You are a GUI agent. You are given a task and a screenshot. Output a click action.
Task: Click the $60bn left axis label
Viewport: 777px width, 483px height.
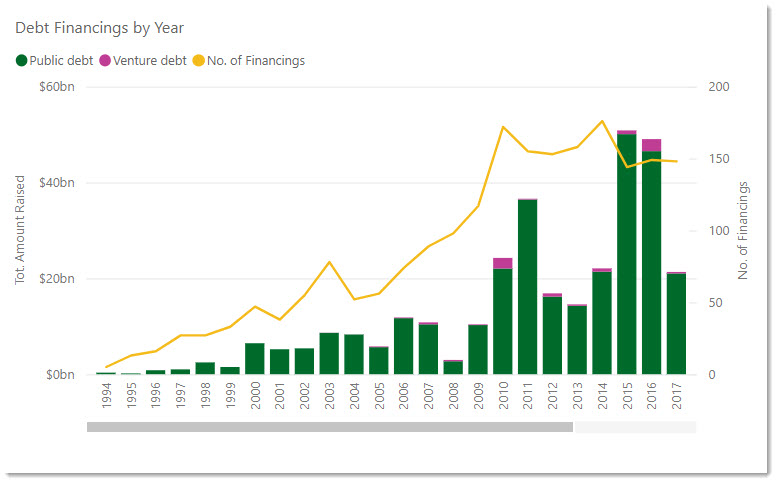tap(57, 87)
